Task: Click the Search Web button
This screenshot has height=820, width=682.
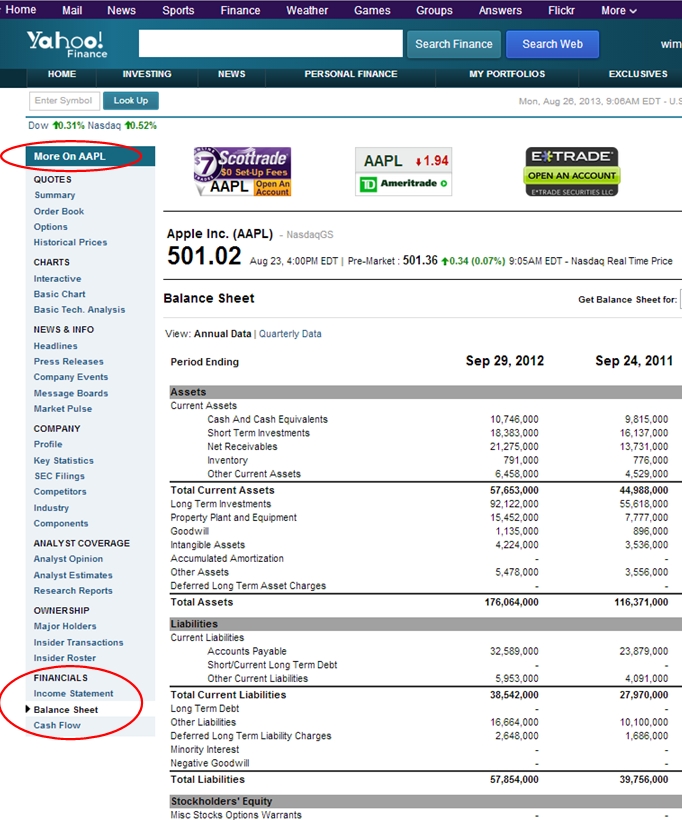Action: 552,44
